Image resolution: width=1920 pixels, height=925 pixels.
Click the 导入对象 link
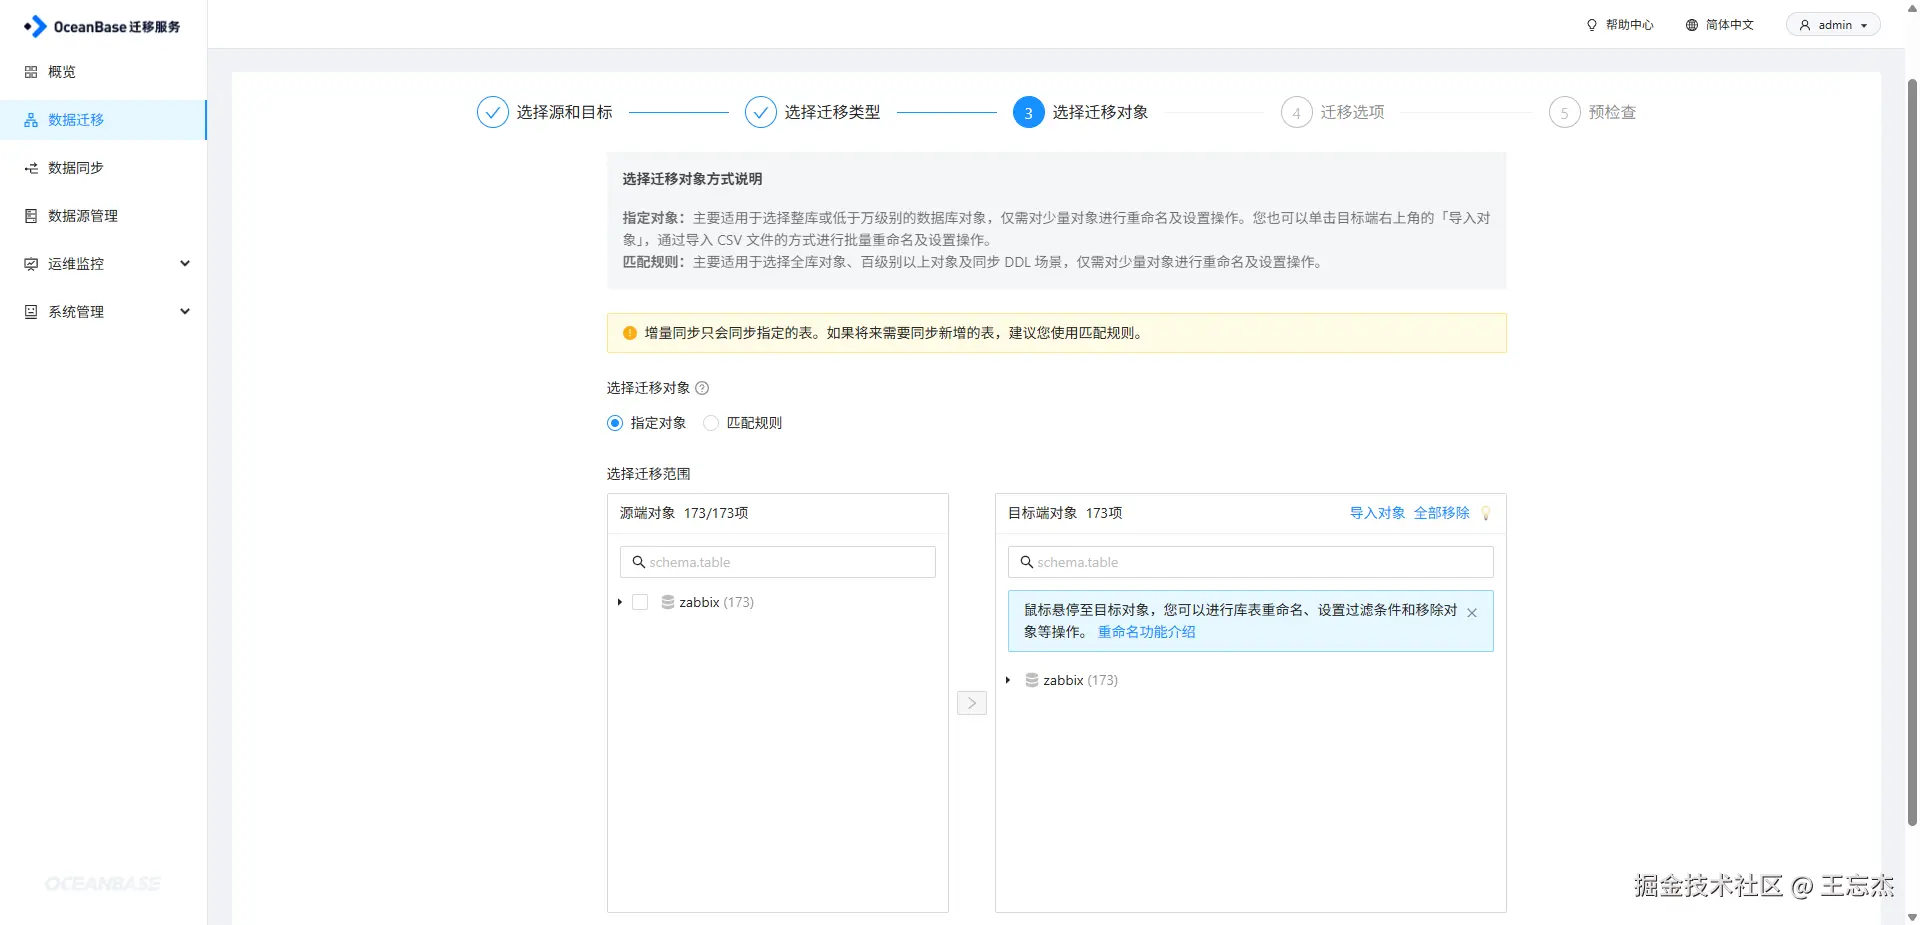pyautogui.click(x=1377, y=513)
